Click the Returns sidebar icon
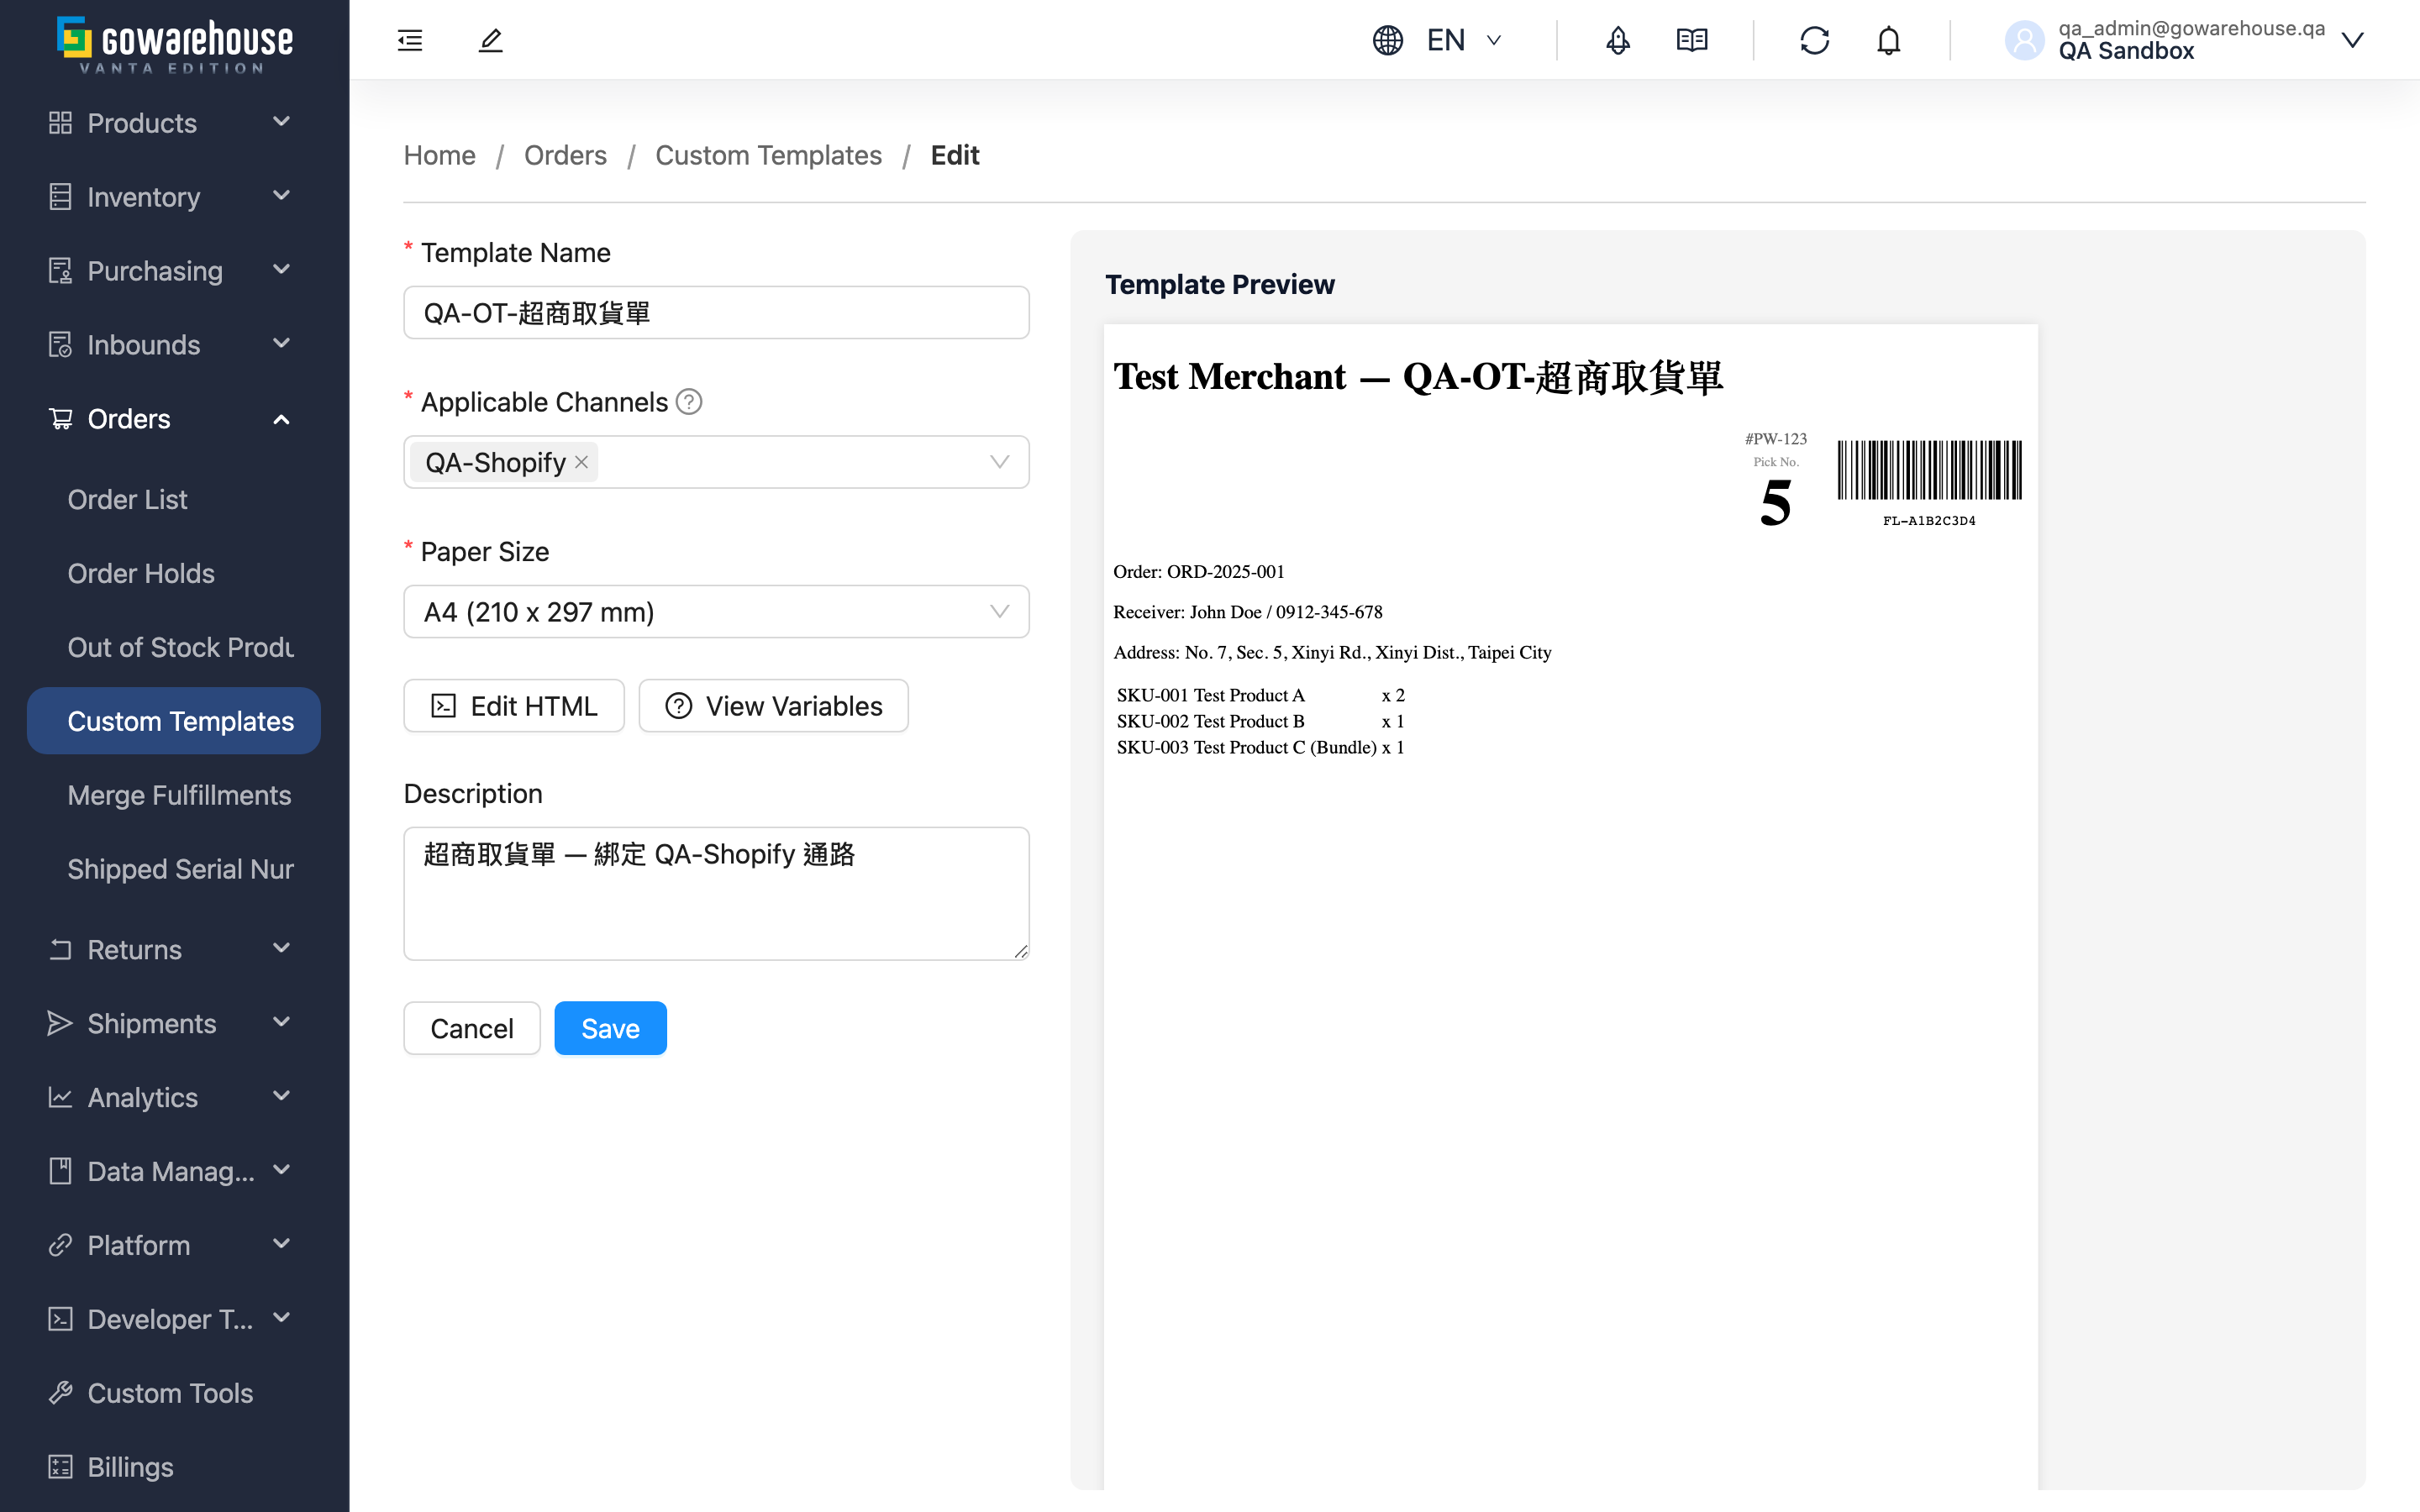Viewport: 2420px width, 1512px height. click(x=60, y=949)
